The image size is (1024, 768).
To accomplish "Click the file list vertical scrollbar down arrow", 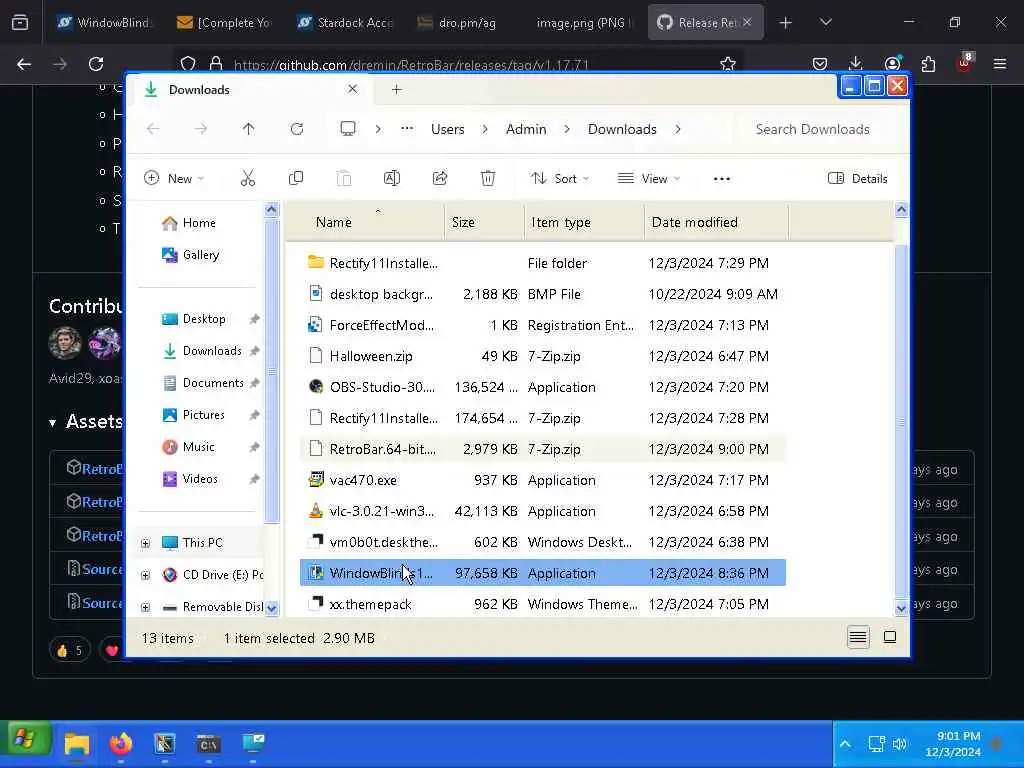I will click(901, 608).
